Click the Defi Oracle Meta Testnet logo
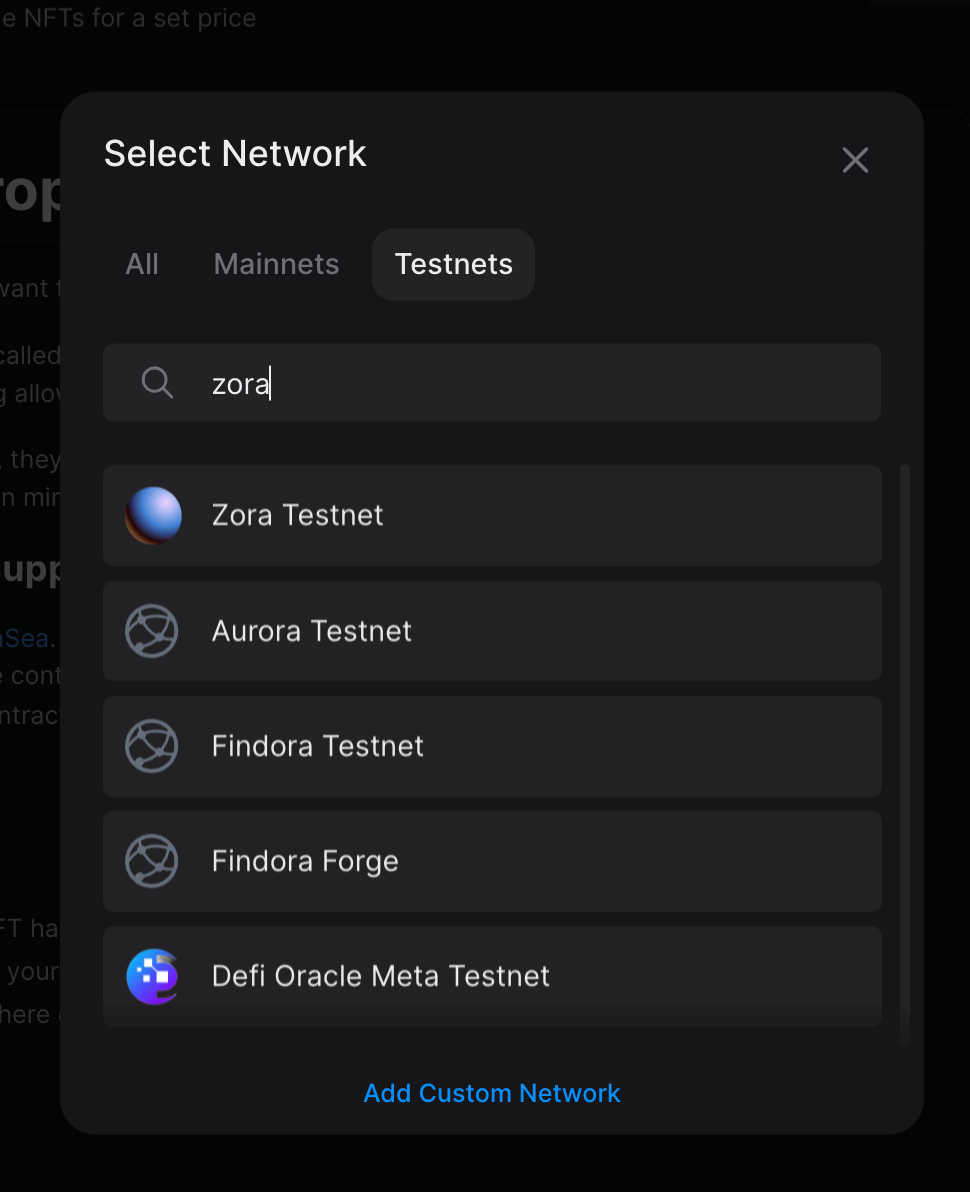Screen dimensions: 970x1192 pos(151,976)
